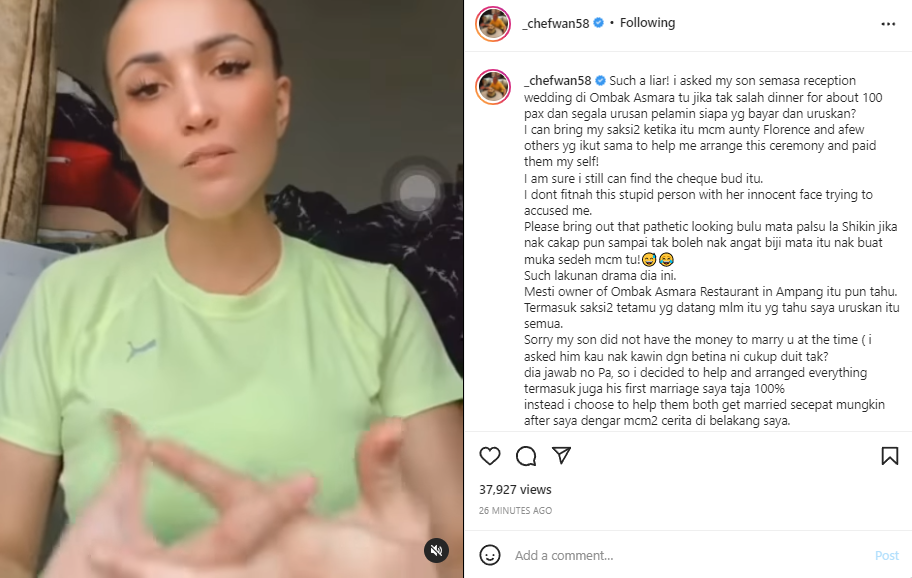Open _chefwan58 profile picture in header
The height and width of the screenshot is (578, 912).
493,24
